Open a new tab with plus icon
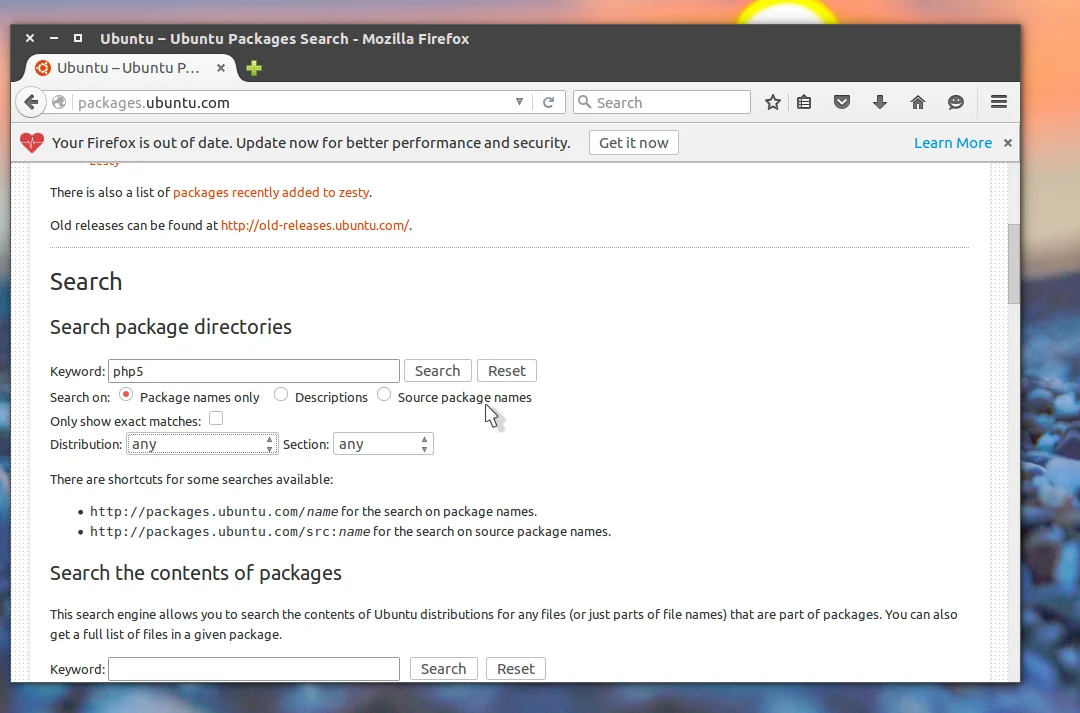This screenshot has width=1080, height=713. coord(254,68)
